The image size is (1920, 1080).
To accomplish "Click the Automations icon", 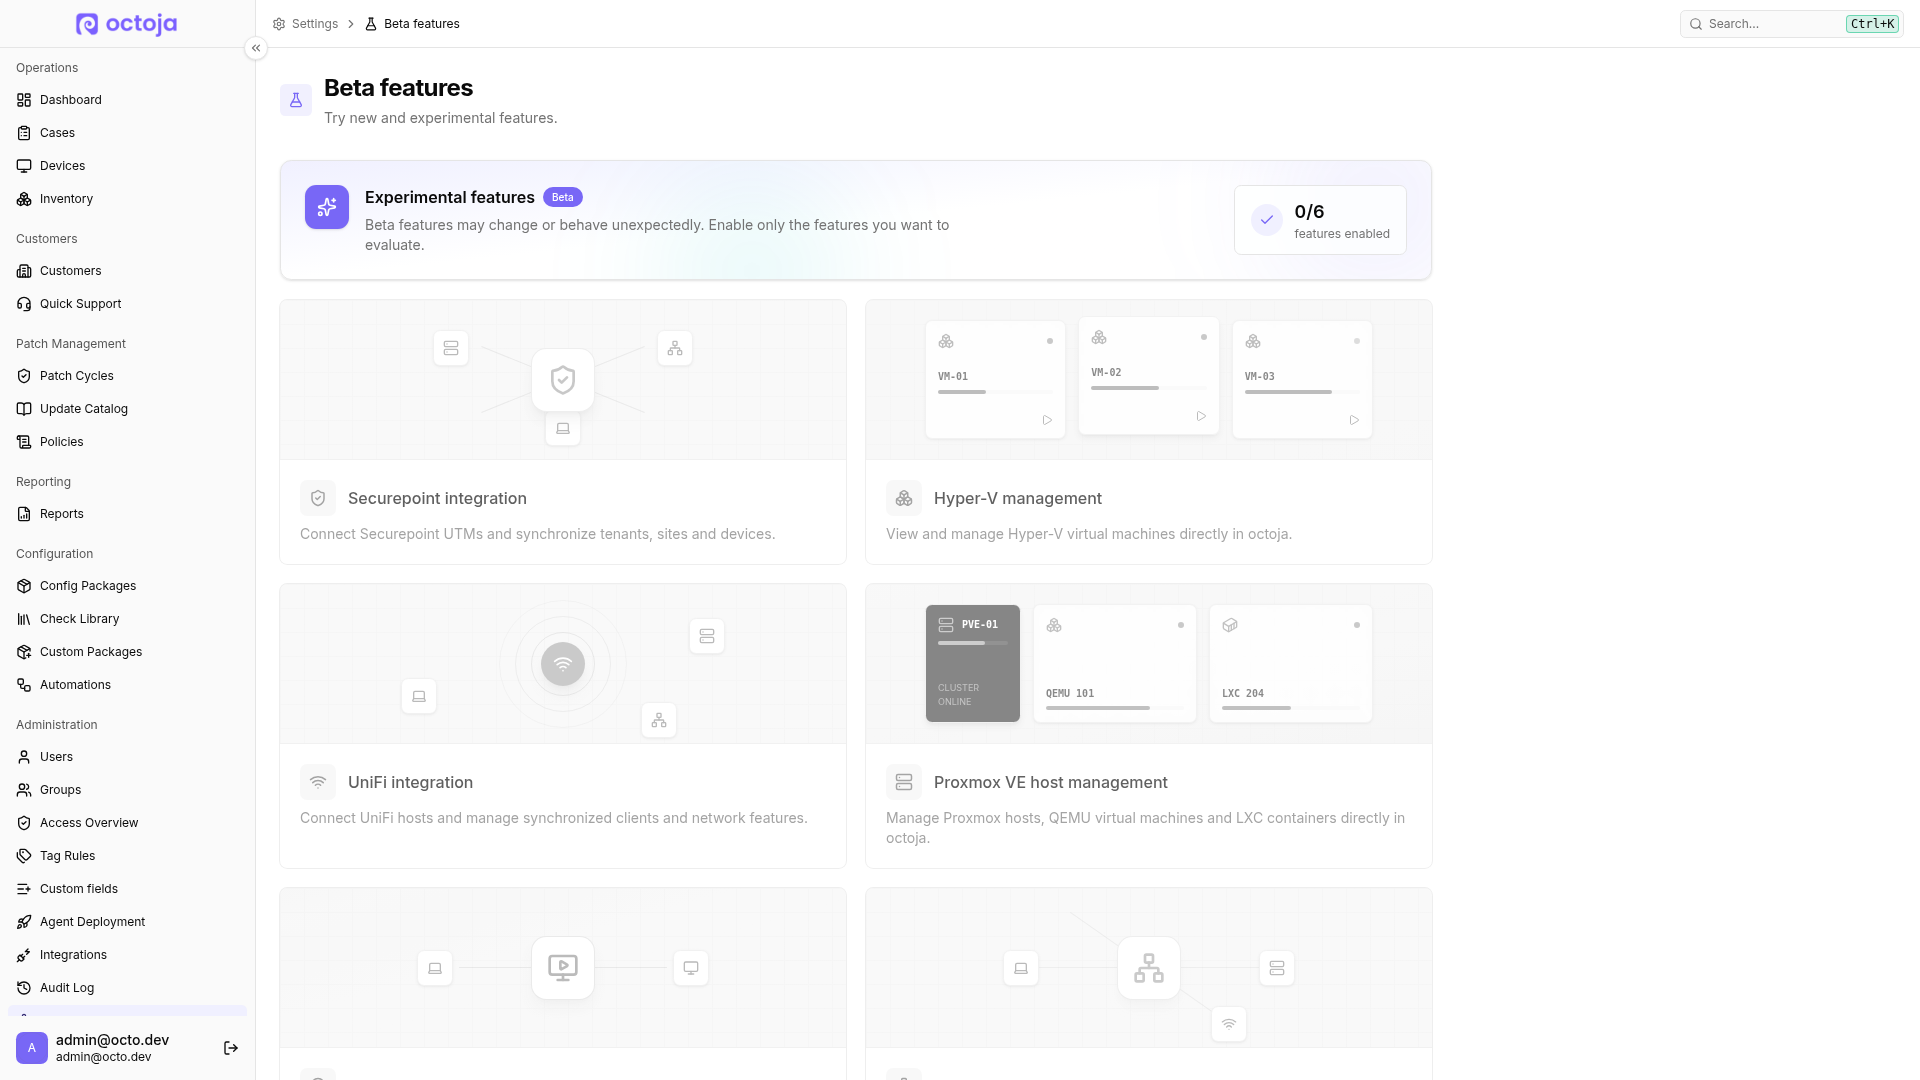I will pyautogui.click(x=24, y=685).
